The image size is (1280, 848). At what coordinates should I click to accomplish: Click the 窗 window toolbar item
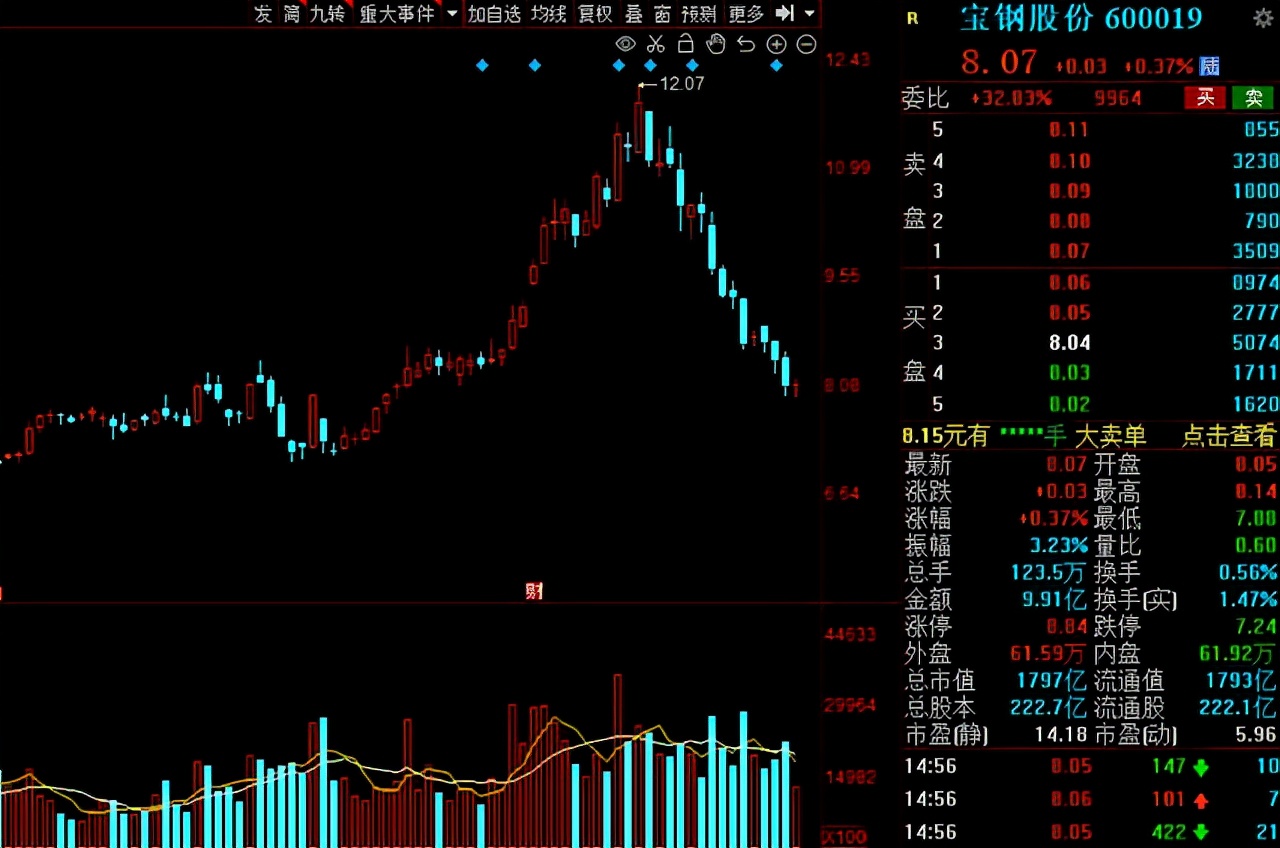click(x=662, y=14)
